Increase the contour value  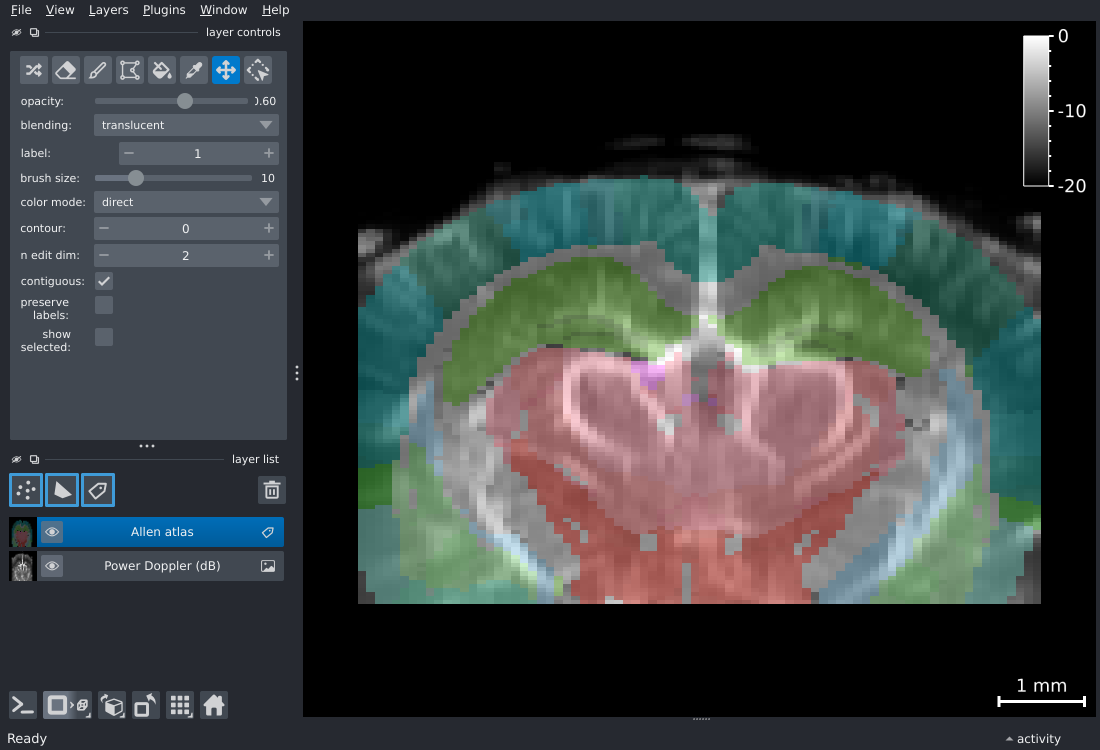pyautogui.click(x=269, y=228)
